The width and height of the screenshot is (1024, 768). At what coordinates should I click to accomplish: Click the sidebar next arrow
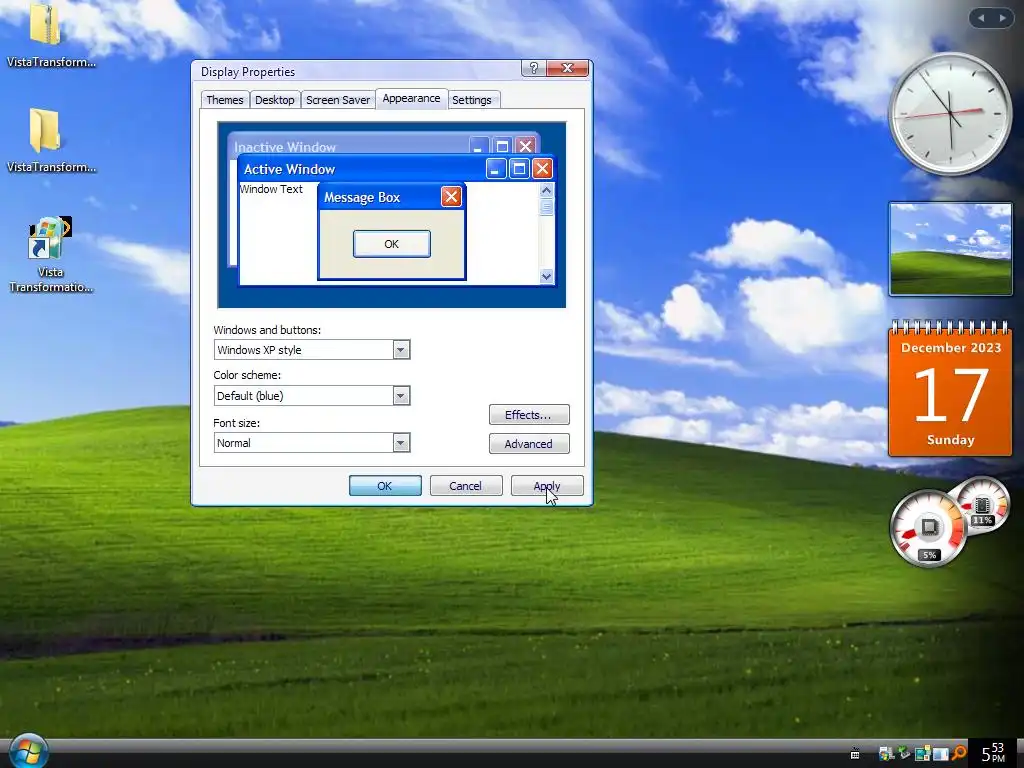1002,18
